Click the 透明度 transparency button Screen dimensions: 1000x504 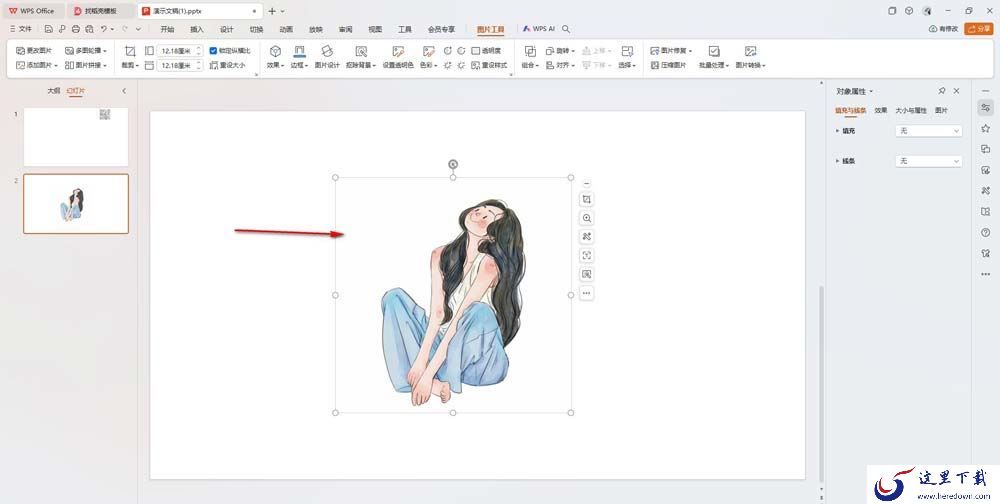point(486,50)
